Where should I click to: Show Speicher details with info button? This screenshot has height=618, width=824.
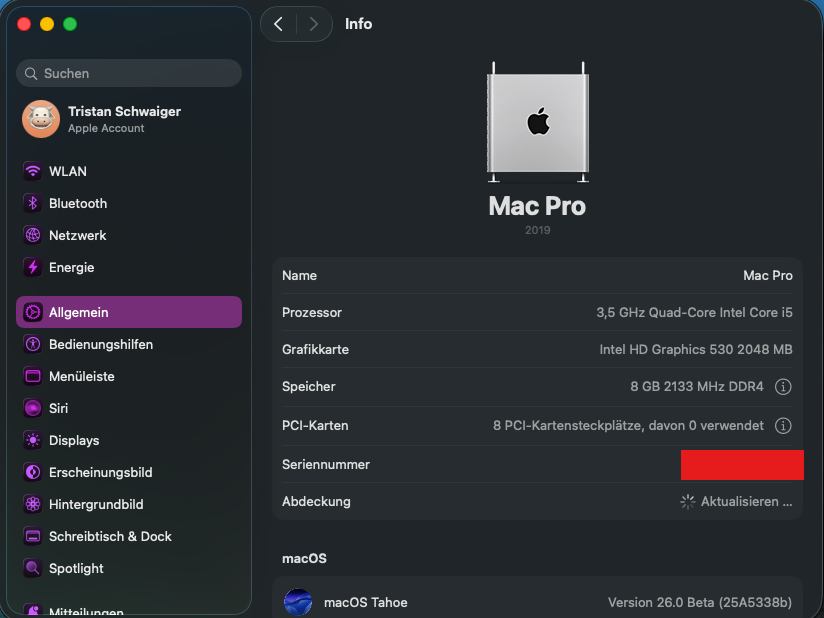point(783,387)
